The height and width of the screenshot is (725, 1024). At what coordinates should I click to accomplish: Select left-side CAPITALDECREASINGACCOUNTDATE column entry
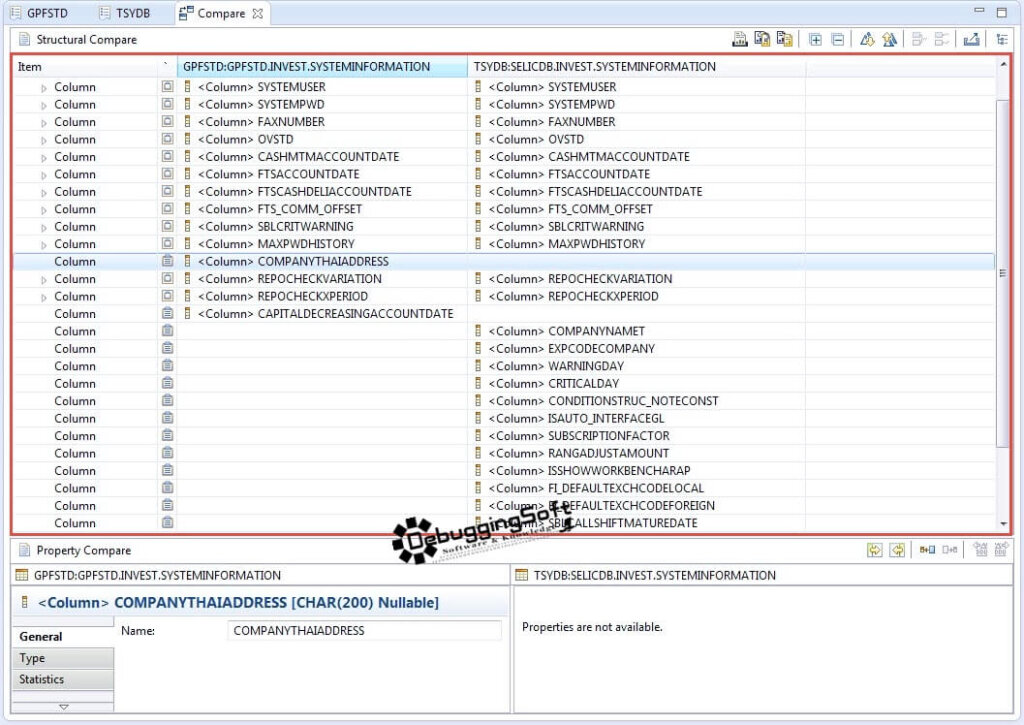[x=319, y=314]
